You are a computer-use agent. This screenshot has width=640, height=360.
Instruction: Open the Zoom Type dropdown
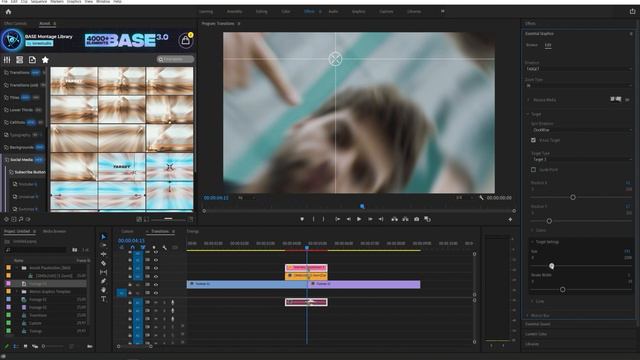tap(579, 86)
